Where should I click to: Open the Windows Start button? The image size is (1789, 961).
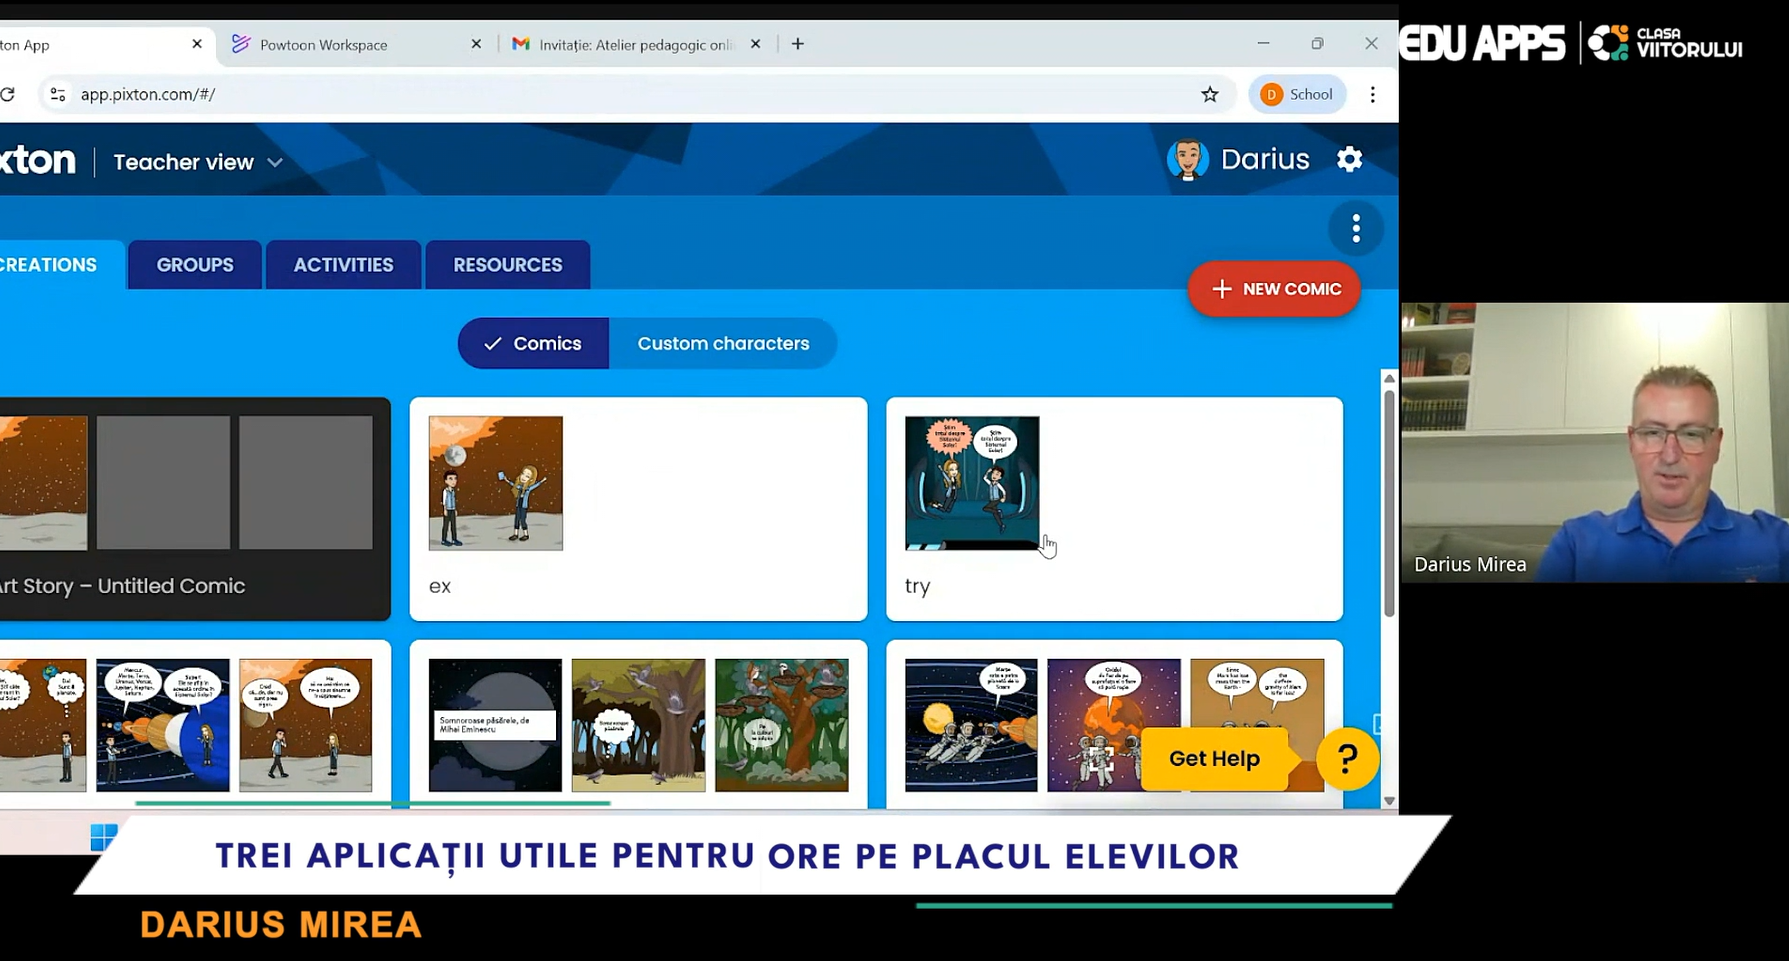[x=104, y=837]
